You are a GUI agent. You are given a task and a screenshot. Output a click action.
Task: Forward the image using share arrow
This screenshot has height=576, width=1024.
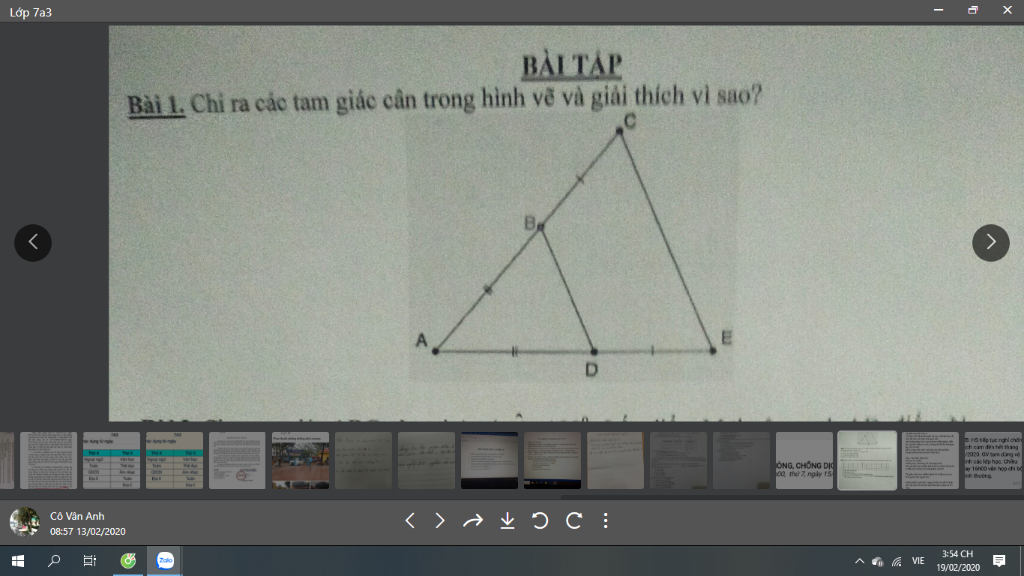tap(473, 520)
